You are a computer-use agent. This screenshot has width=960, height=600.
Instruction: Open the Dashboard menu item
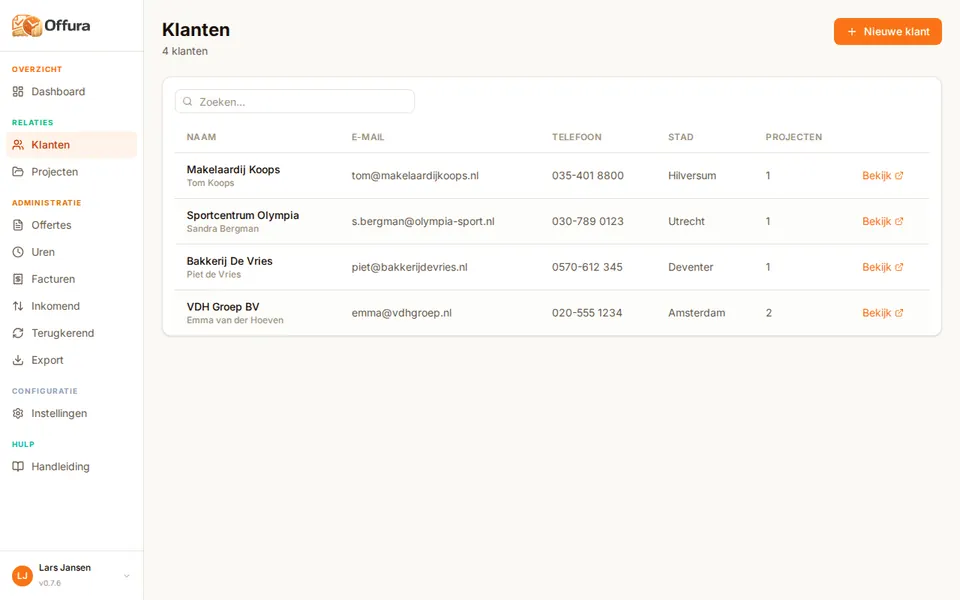[72, 91]
